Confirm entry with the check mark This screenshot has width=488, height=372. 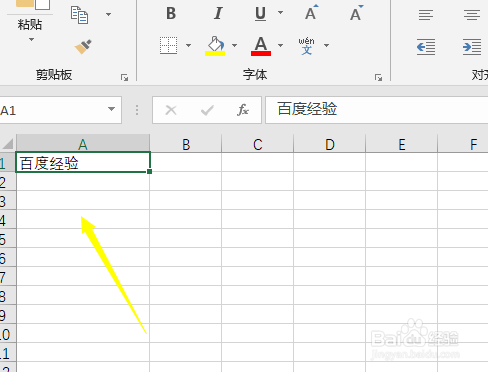(x=207, y=110)
